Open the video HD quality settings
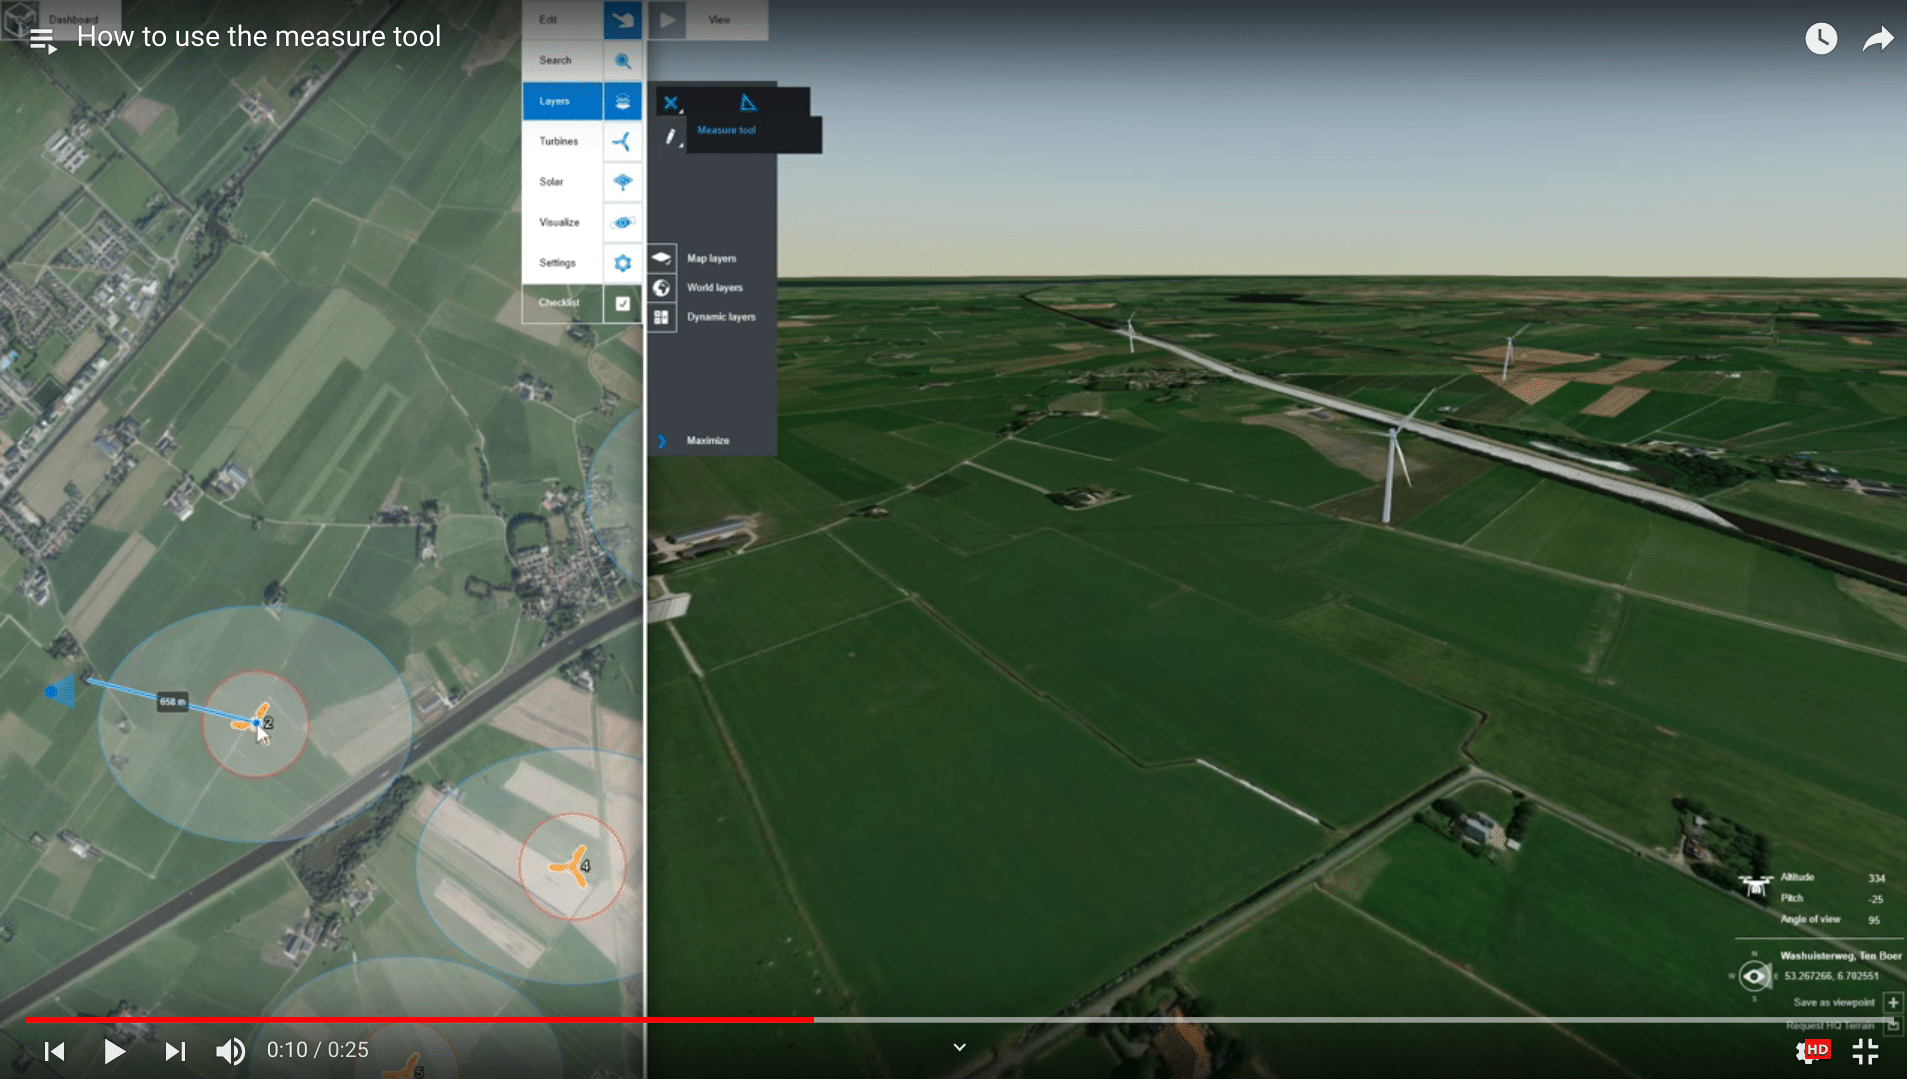Viewport: 1907px width, 1079px height. (x=1812, y=1051)
